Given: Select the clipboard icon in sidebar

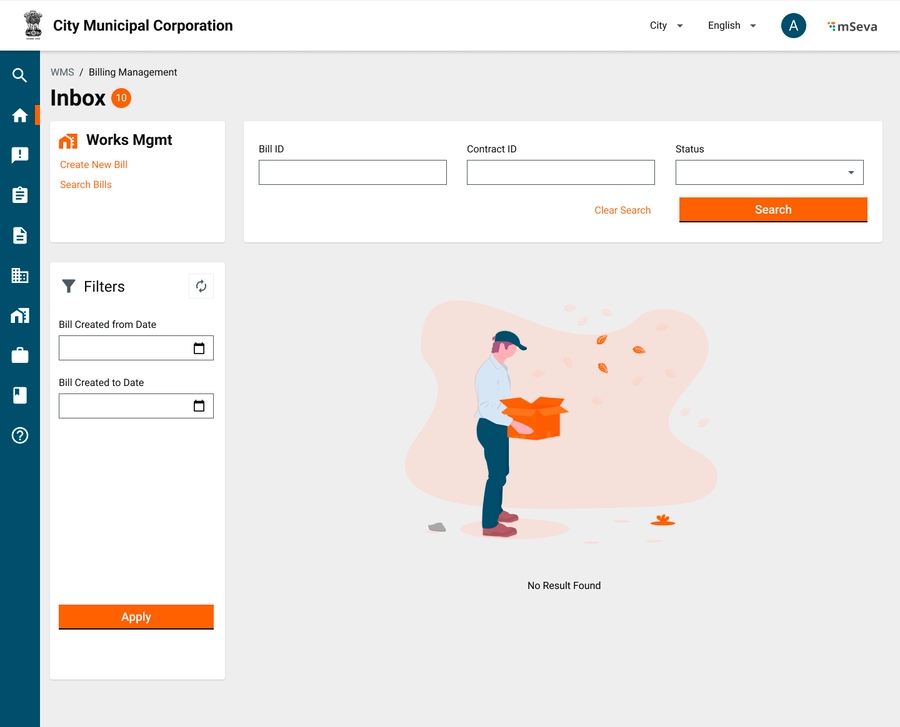Looking at the screenshot, I should click(x=19, y=195).
